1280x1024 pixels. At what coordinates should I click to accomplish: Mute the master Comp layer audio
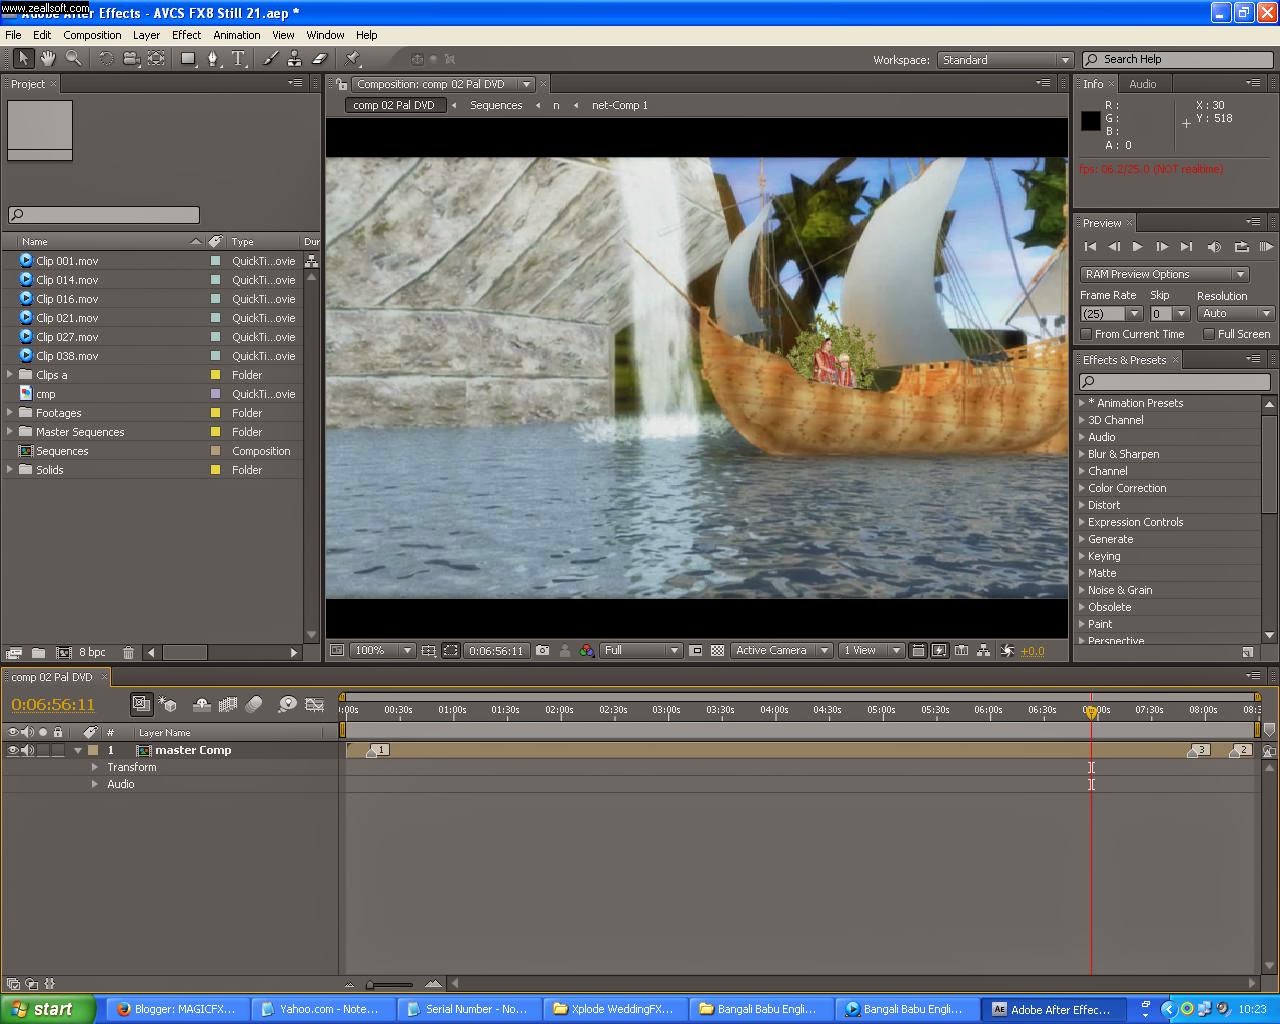tap(28, 750)
